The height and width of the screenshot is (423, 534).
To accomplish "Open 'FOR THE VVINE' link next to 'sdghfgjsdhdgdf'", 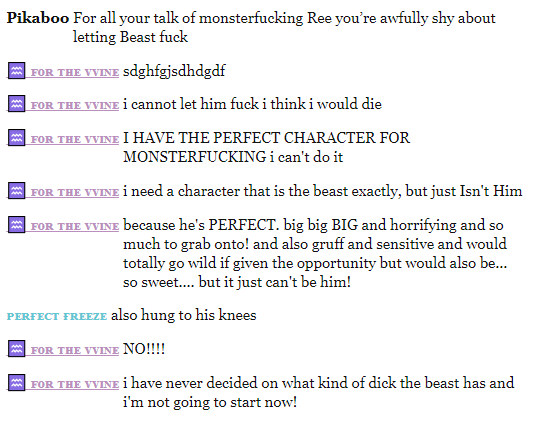I will (x=75, y=73).
